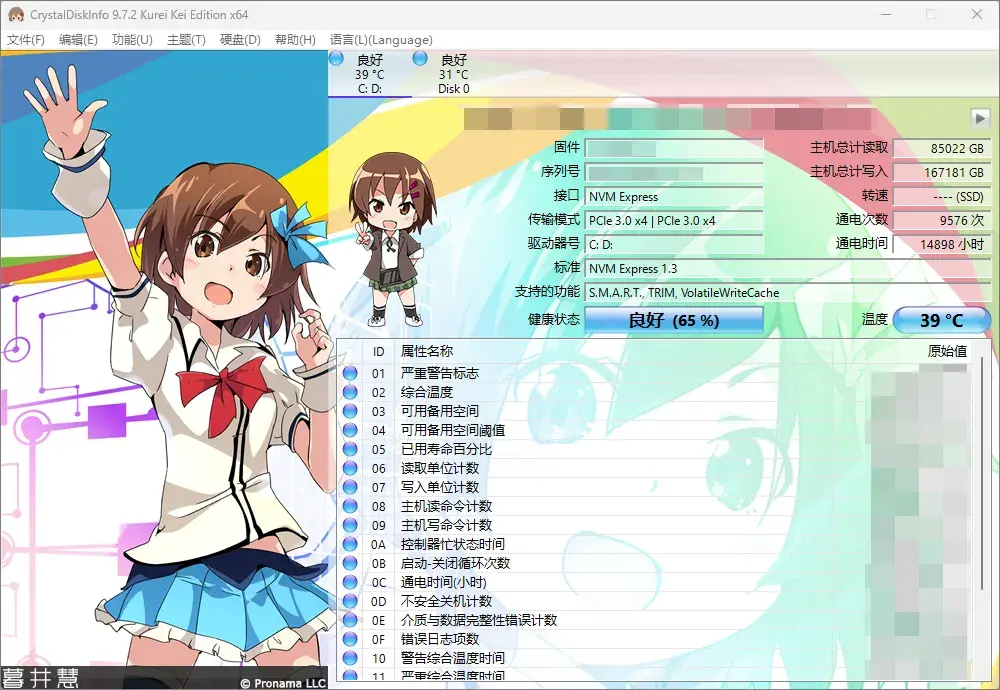This screenshot has width=1000, height=690.
Task: Select the 不安全关机计数 attribute row text
Action: tap(446, 601)
